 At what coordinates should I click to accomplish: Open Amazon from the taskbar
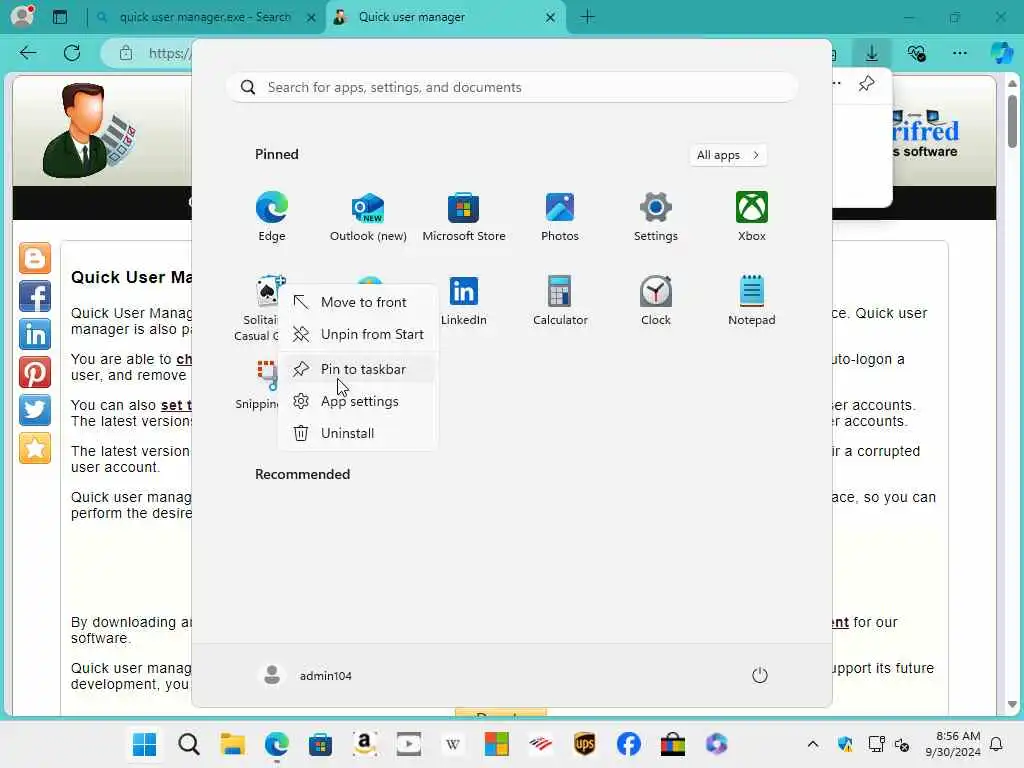point(364,744)
